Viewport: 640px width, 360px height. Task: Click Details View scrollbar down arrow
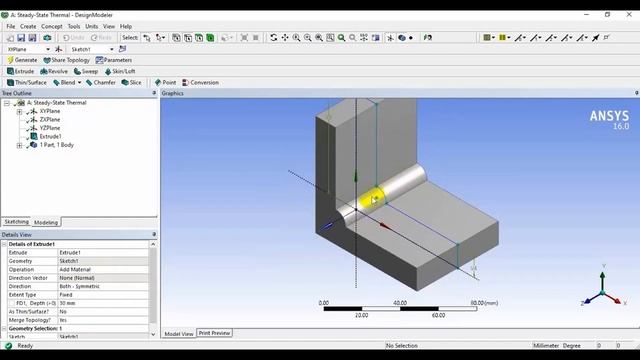click(153, 334)
